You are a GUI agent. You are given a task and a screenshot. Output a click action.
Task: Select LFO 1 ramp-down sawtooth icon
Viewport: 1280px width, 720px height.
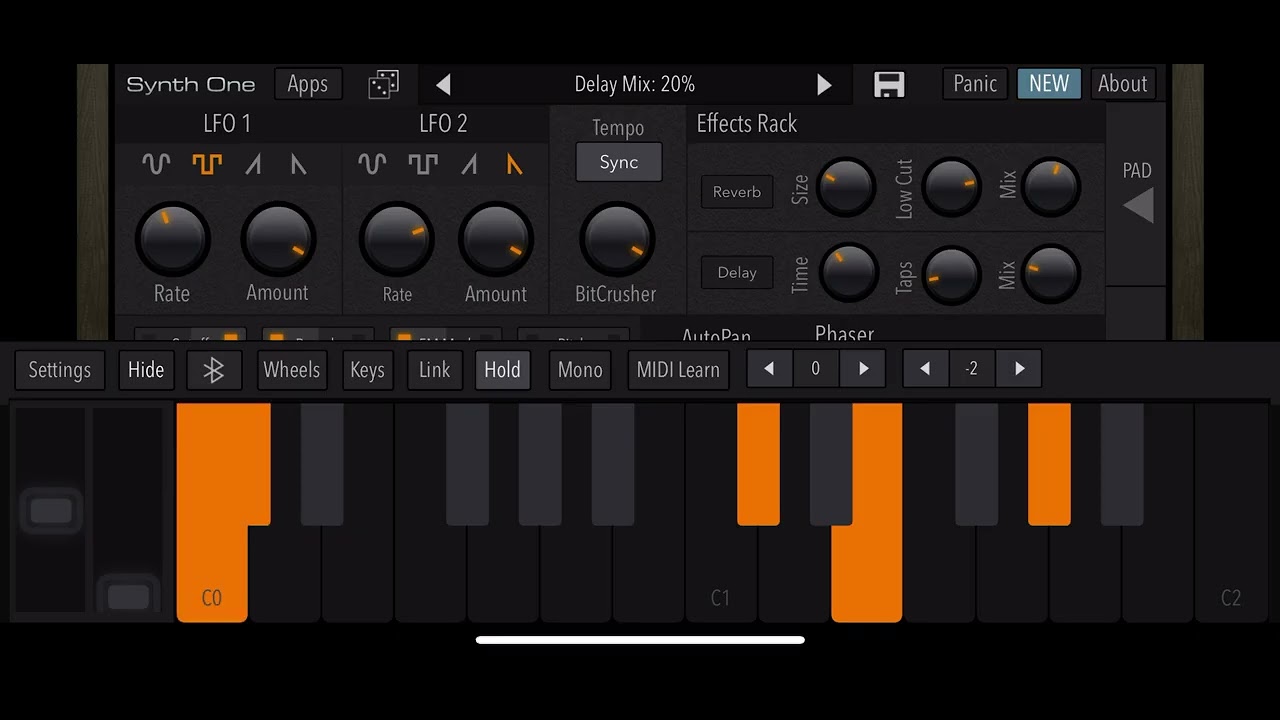point(298,164)
